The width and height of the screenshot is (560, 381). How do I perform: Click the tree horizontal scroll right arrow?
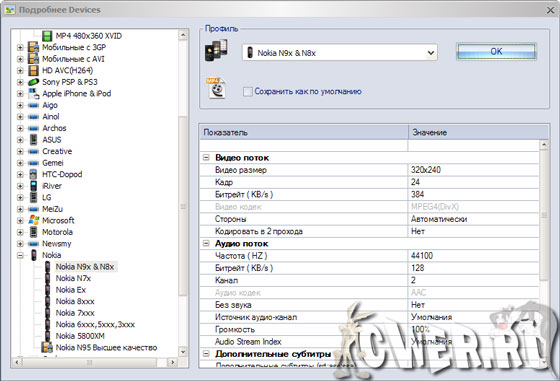172,362
